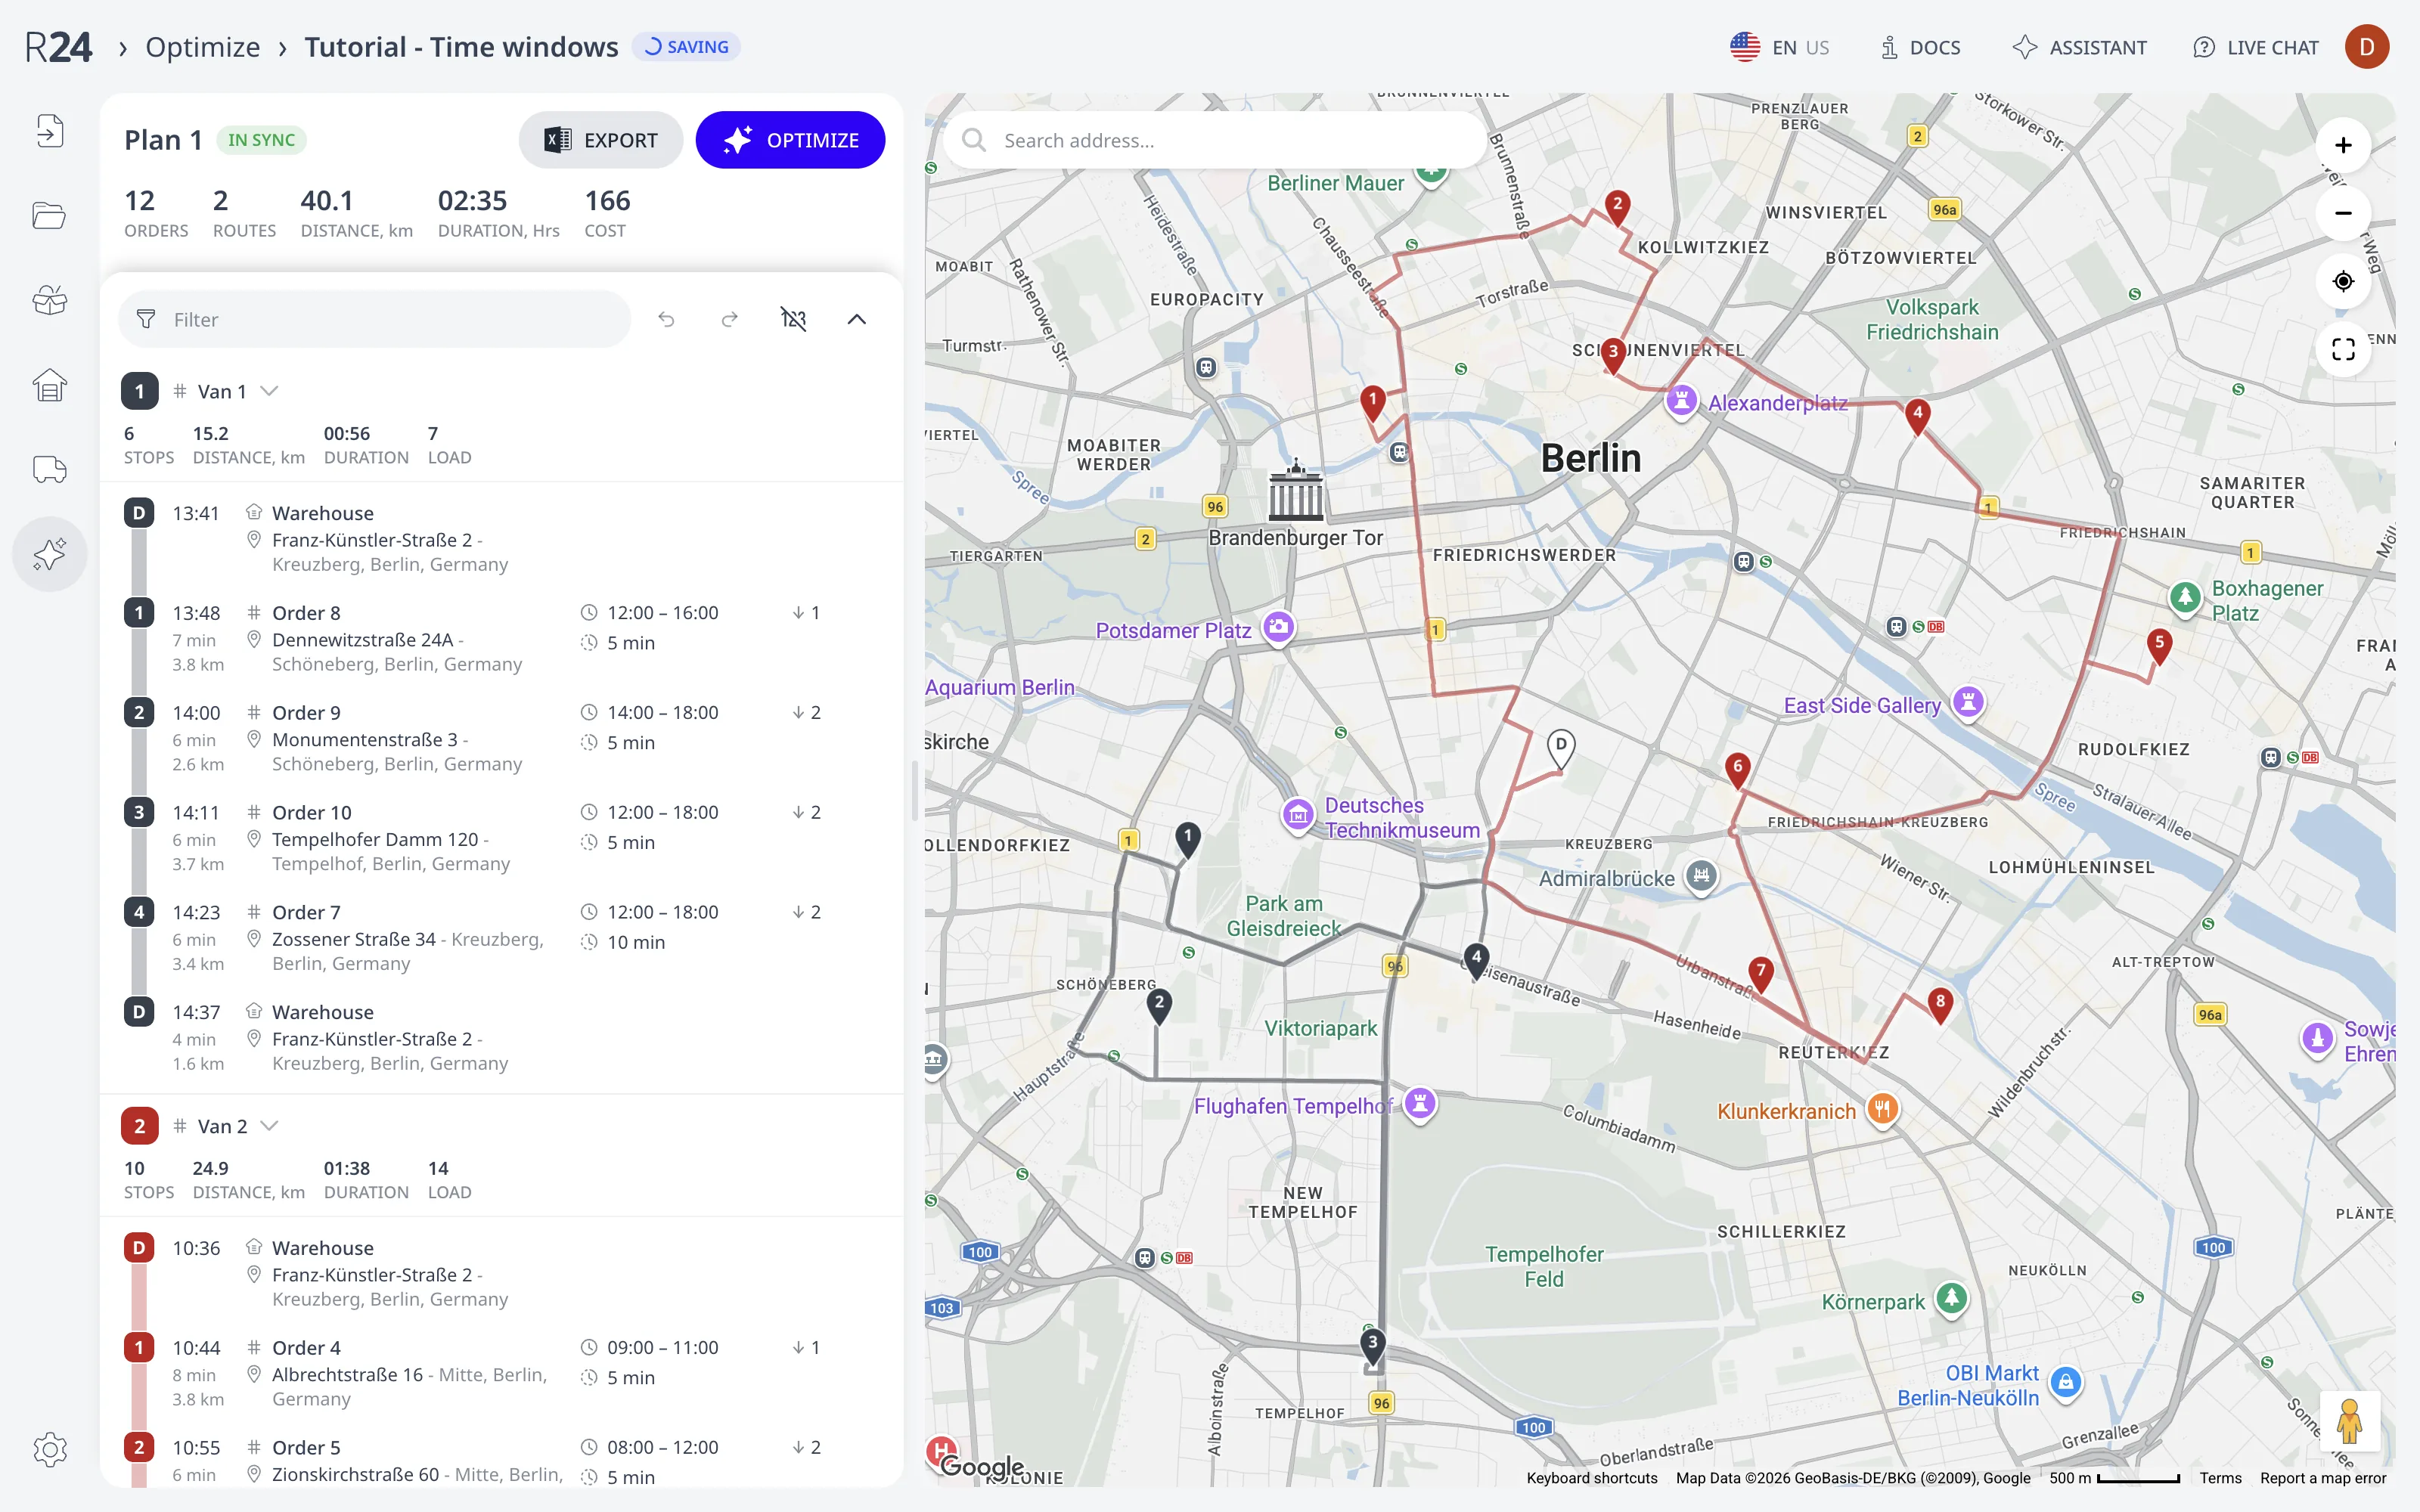Open LIVE CHAT in the top bar
The image size is (2420, 1512).
[x=2255, y=47]
